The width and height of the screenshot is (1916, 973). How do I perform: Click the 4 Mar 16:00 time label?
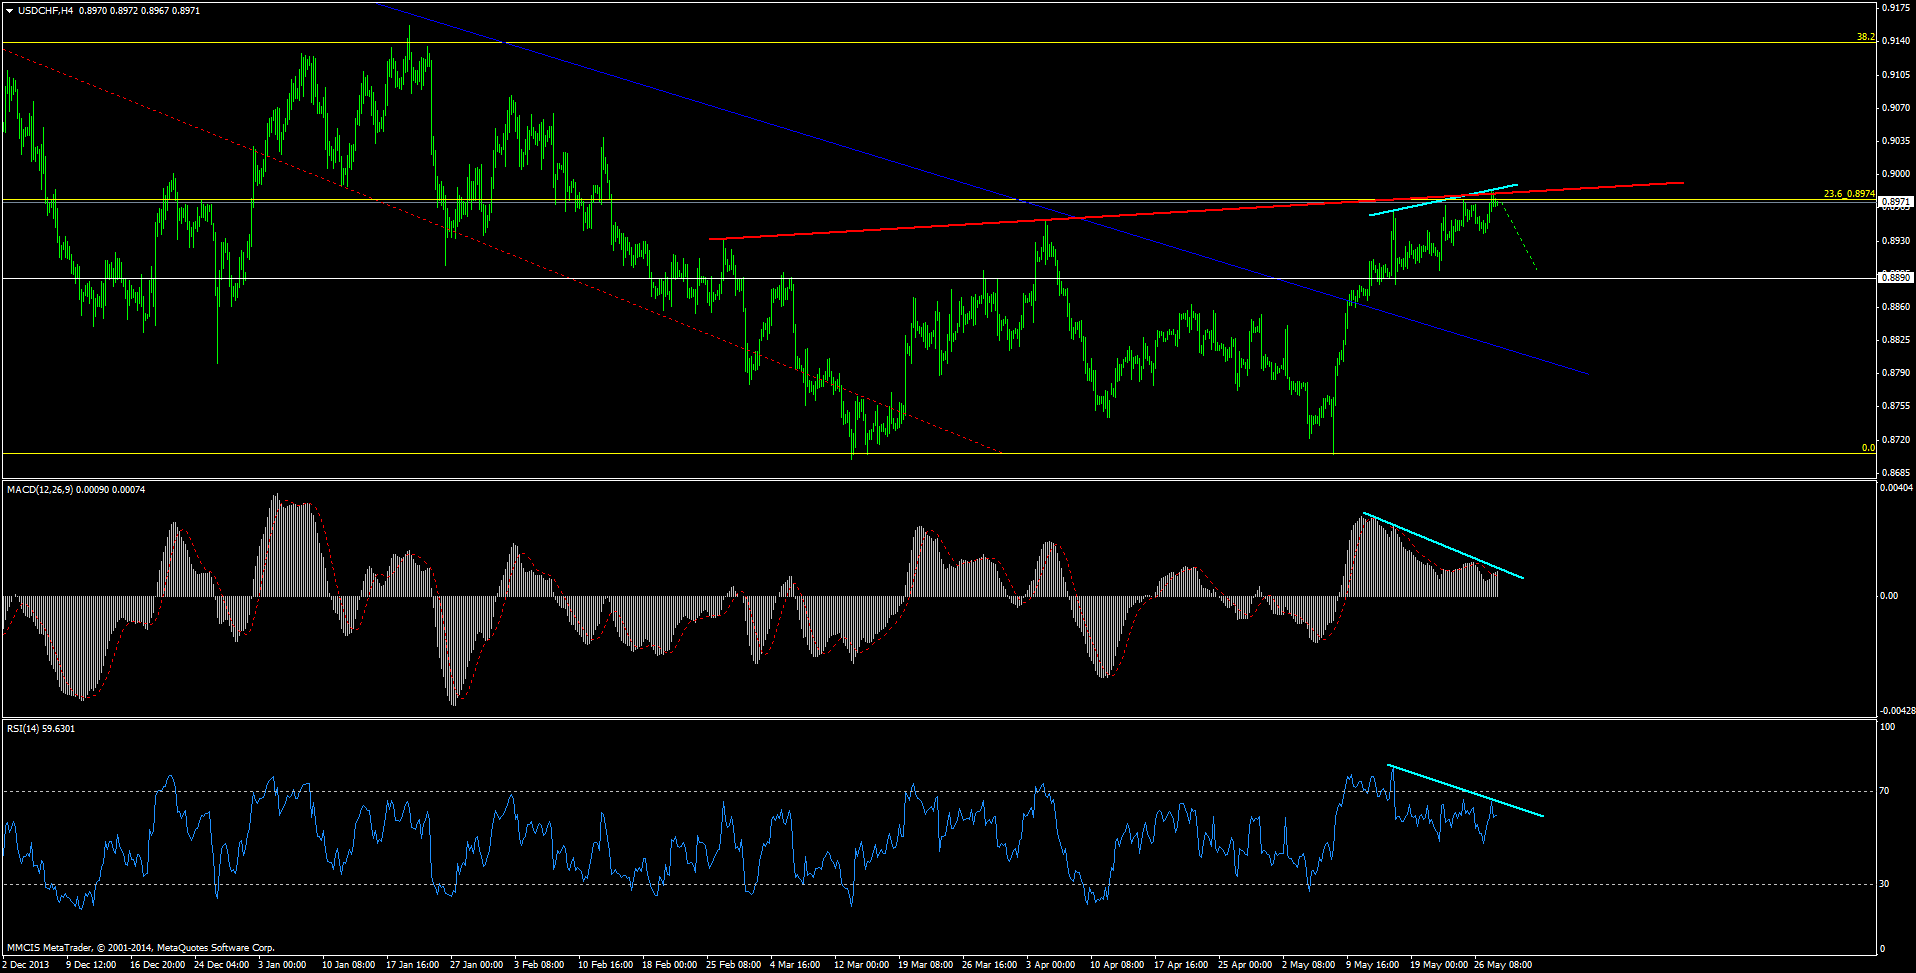795,965
